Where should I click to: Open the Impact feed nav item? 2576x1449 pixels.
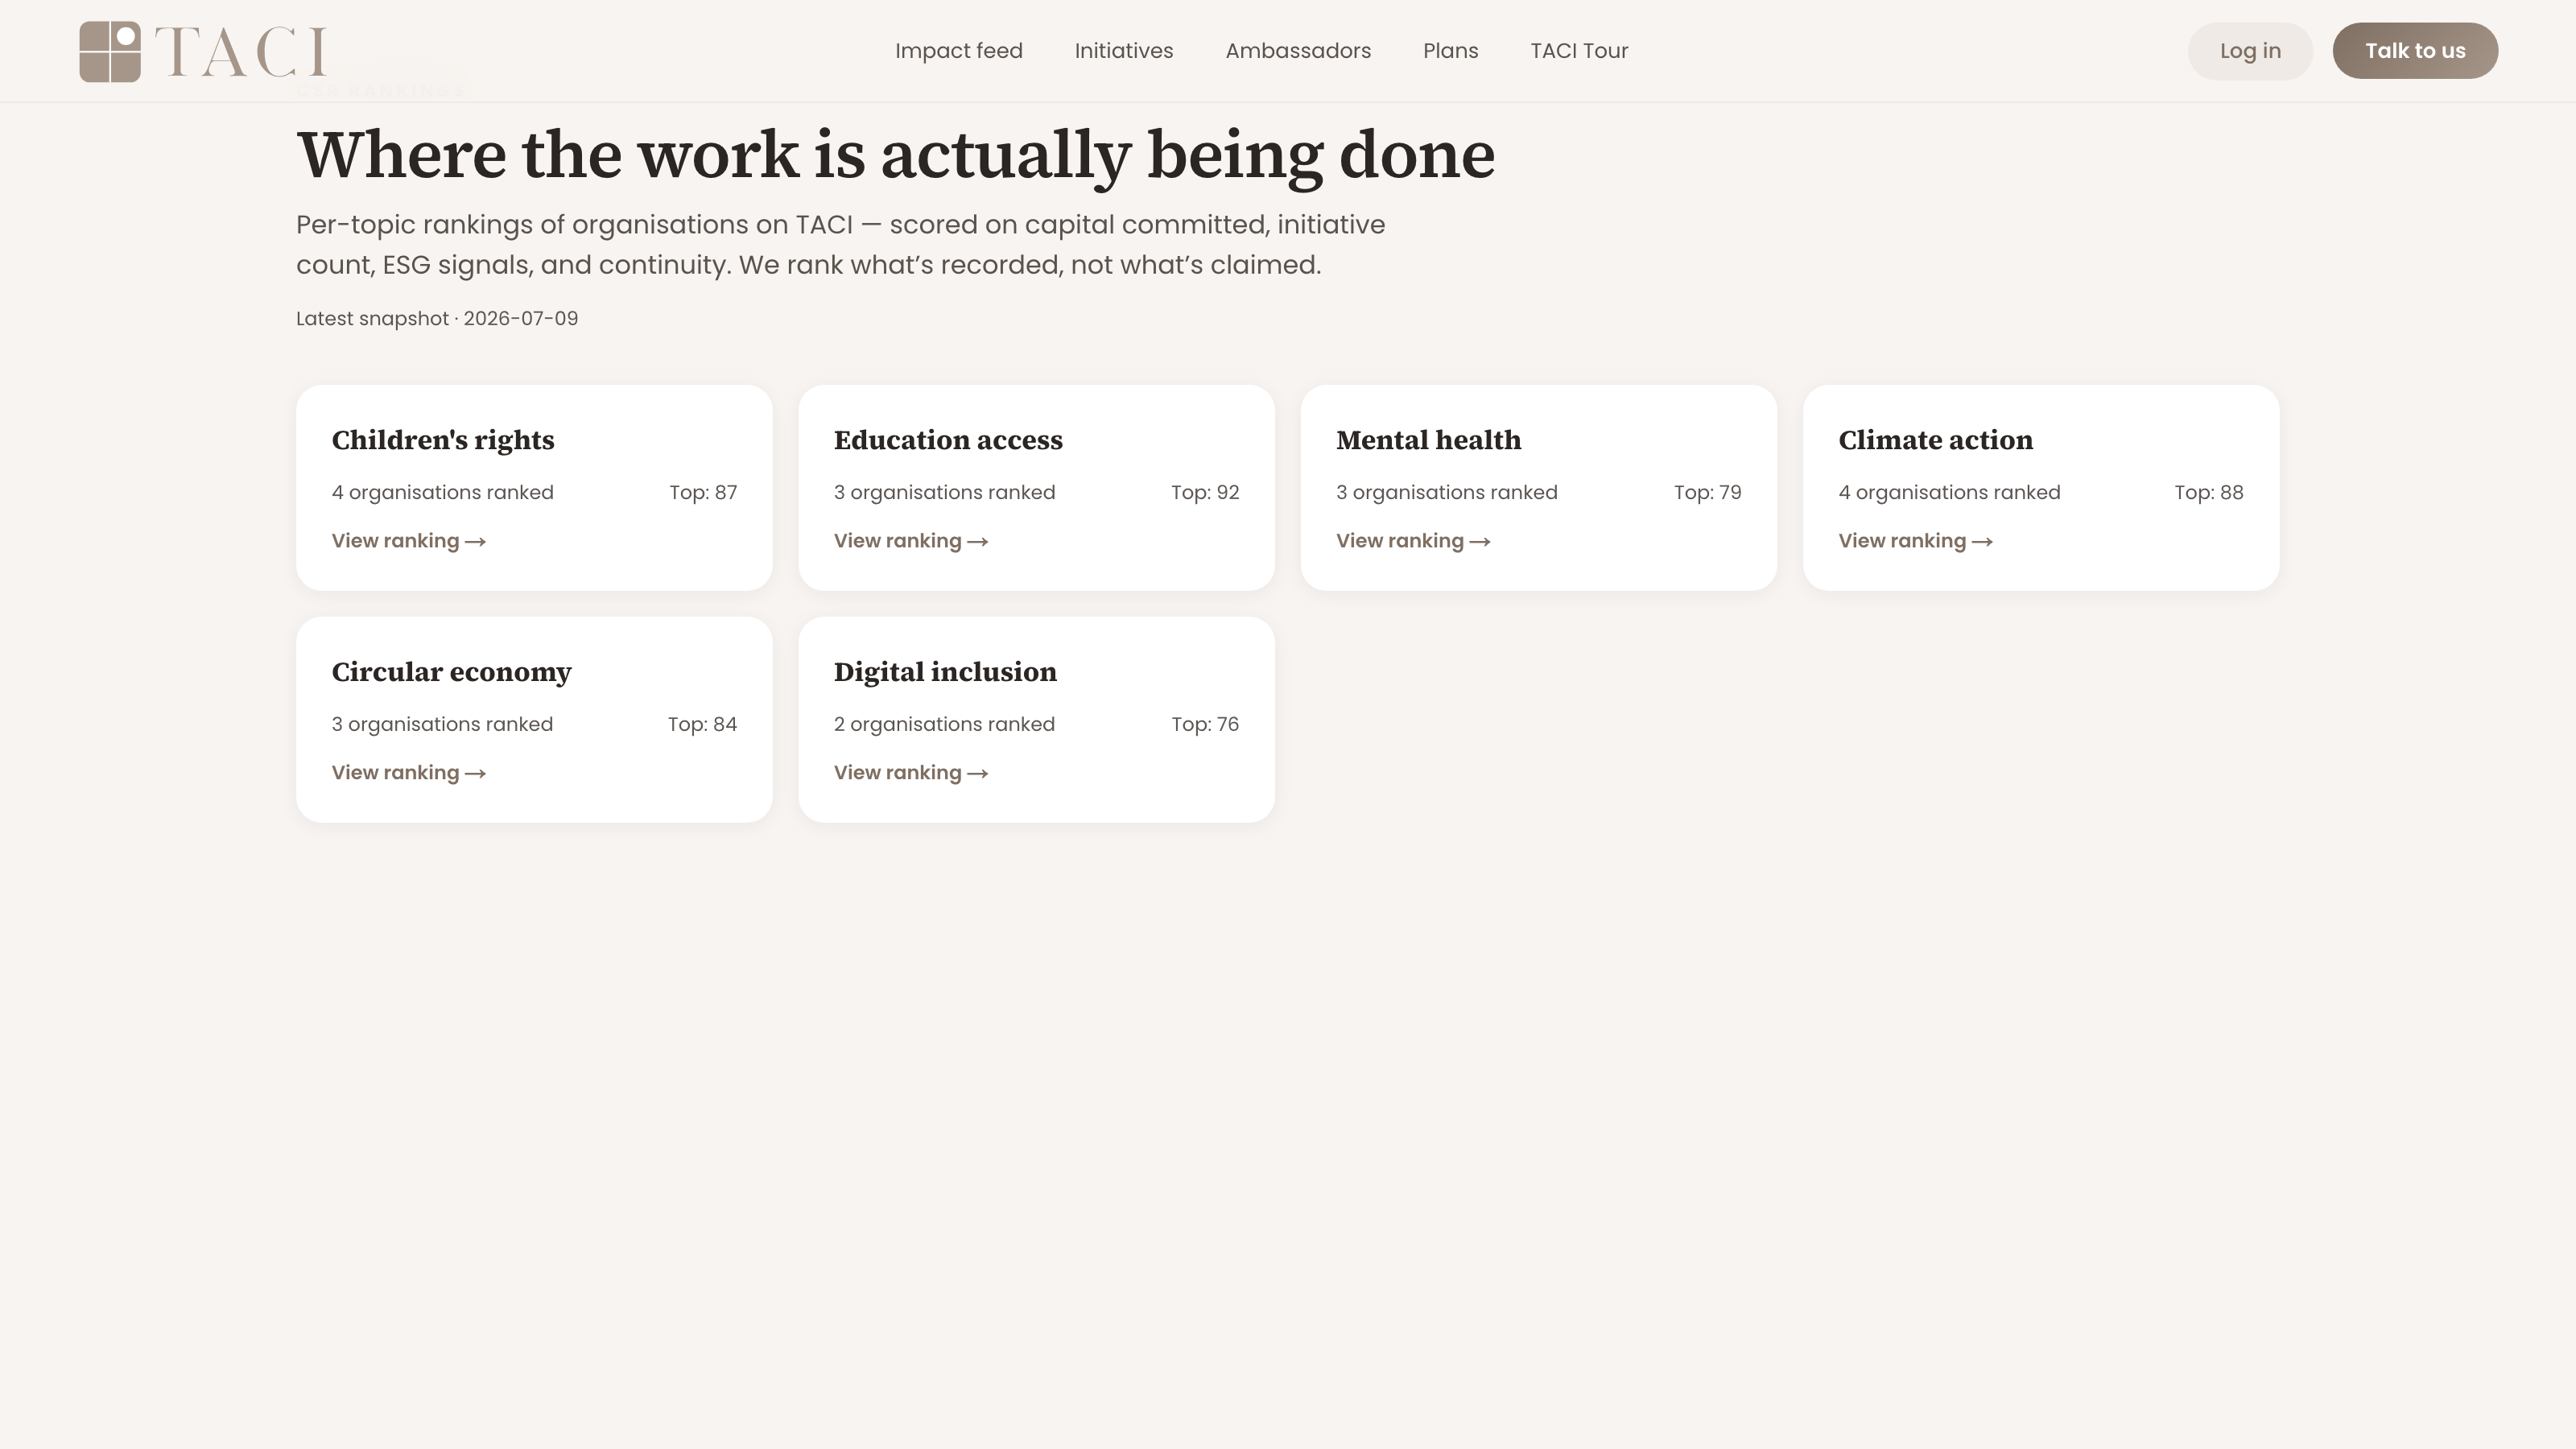click(x=958, y=51)
